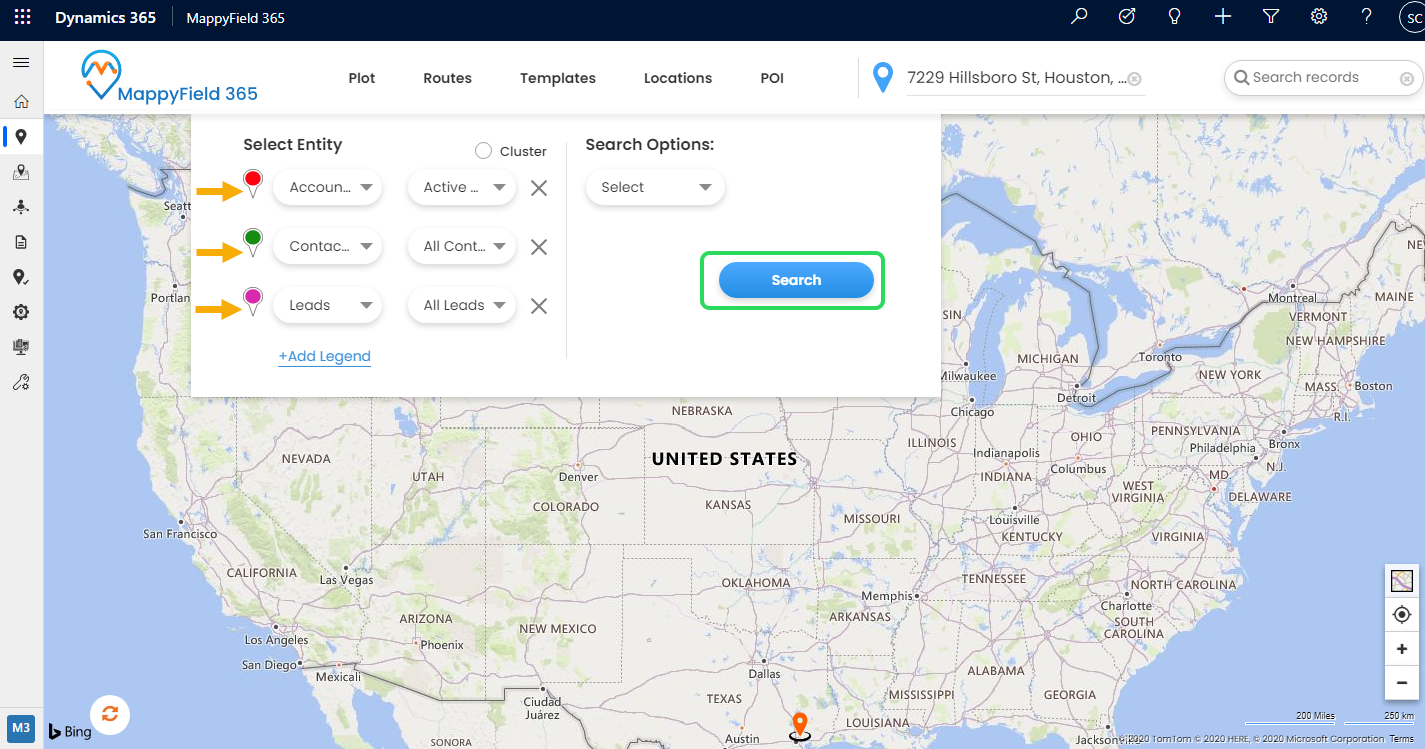The height and width of the screenshot is (749, 1425).
Task: Click the orange location marker near Houston
Action: click(799, 726)
